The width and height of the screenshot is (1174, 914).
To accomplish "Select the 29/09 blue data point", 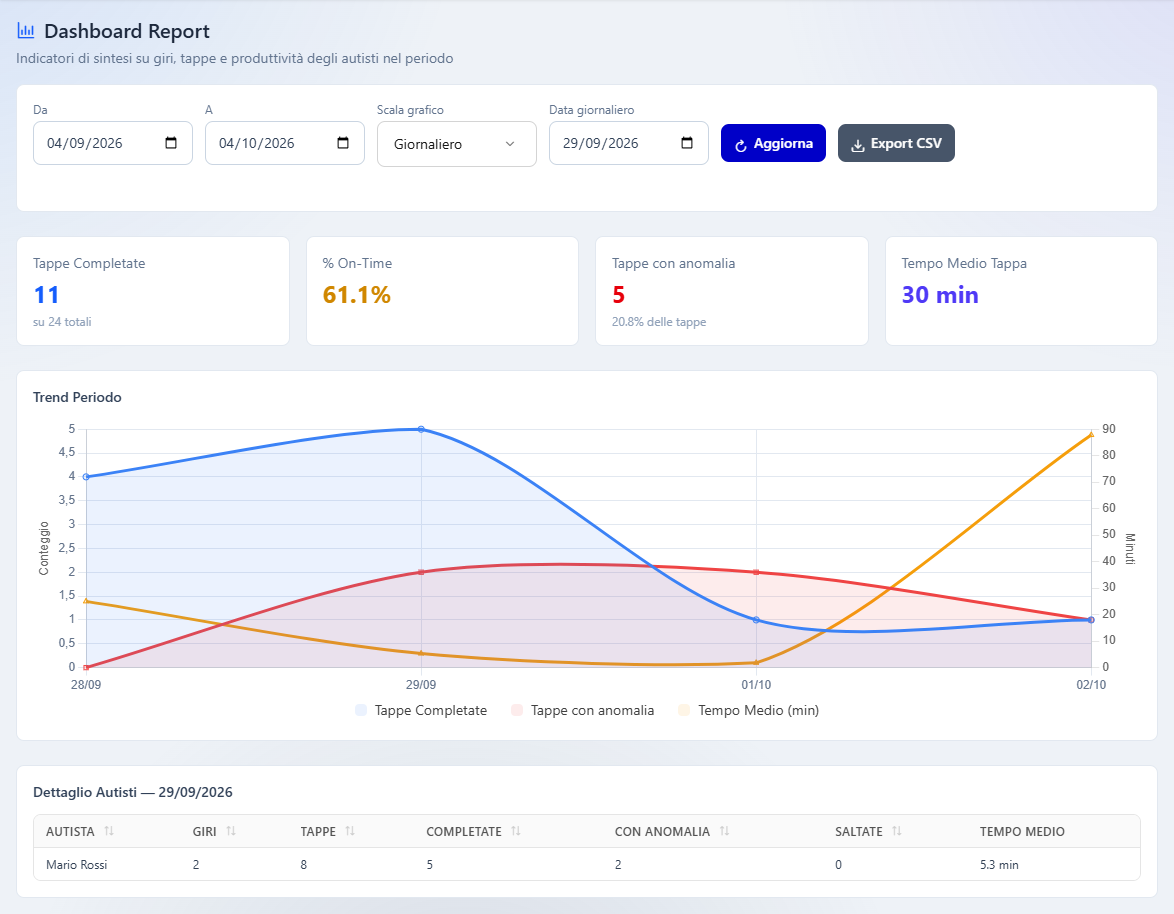I will [x=421, y=429].
